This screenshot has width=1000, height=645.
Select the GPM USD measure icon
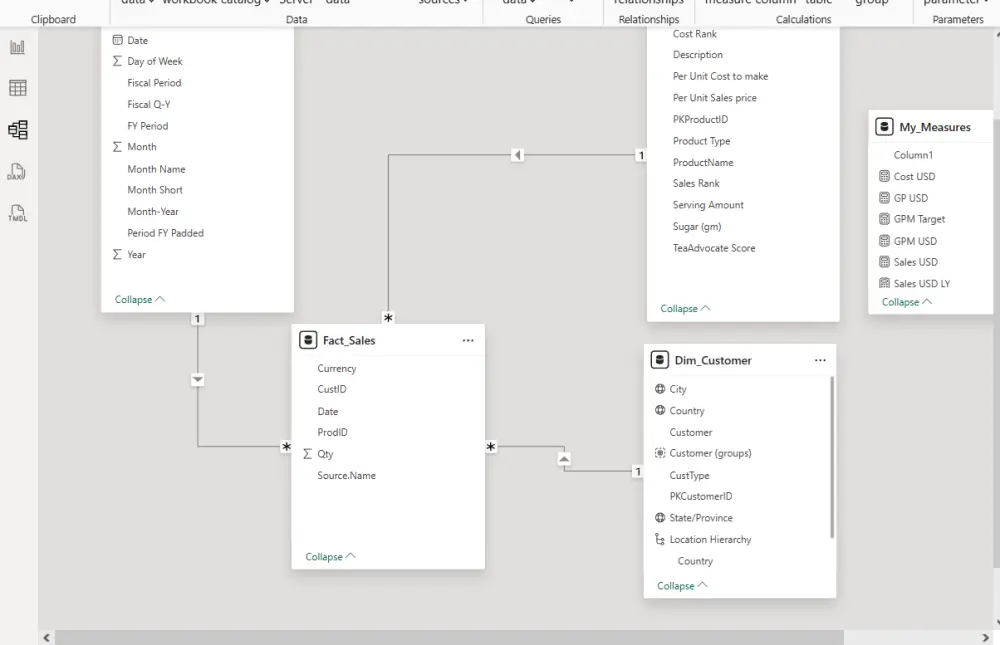pos(884,241)
